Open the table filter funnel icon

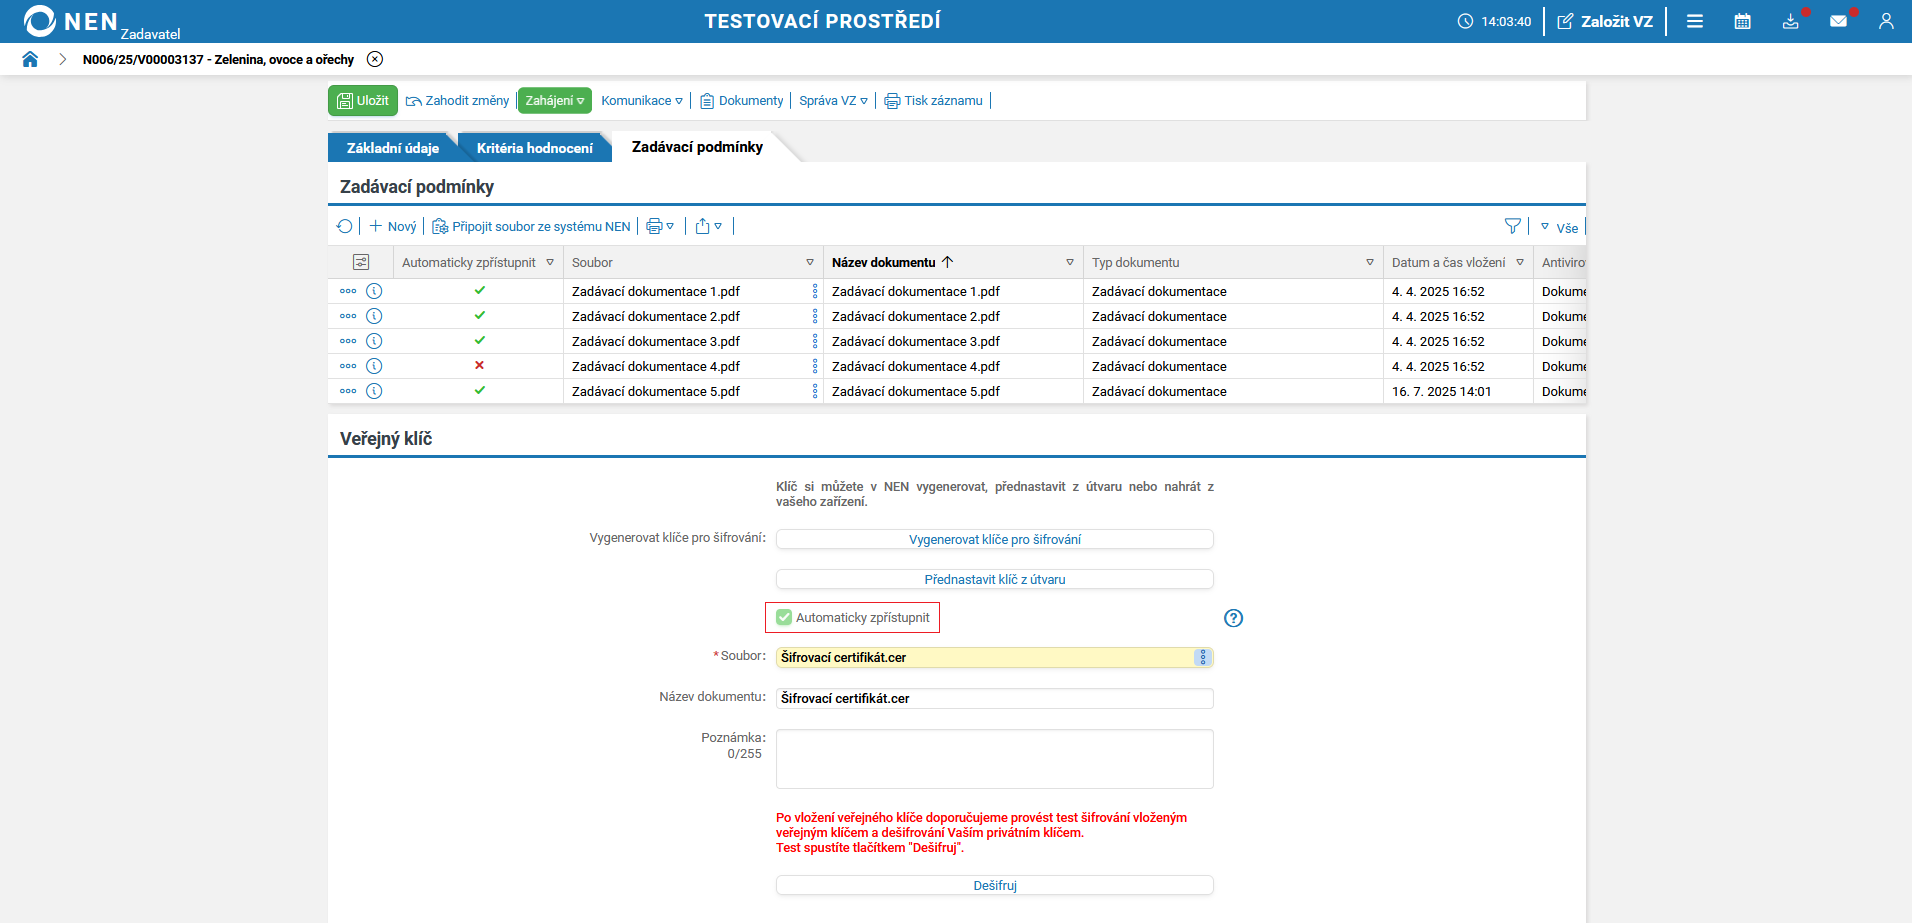[x=1512, y=226]
